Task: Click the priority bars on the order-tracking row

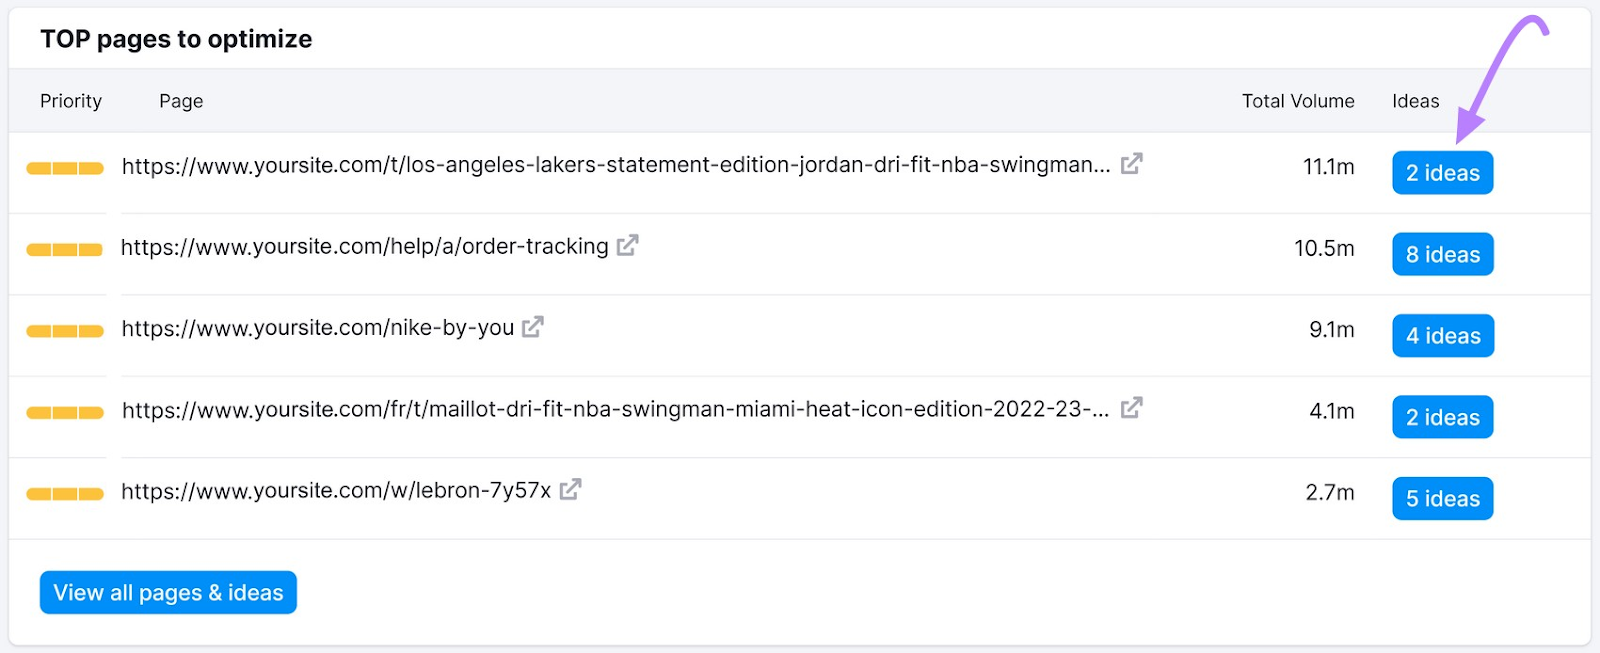Action: point(63,248)
